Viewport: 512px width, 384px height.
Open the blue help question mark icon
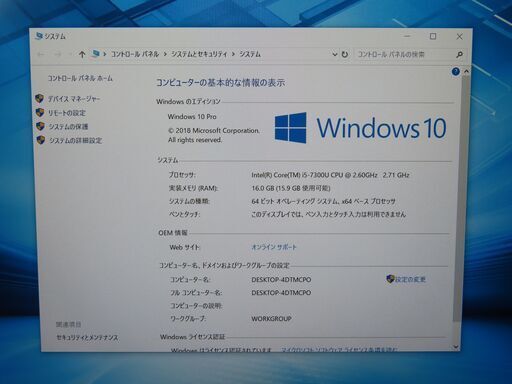pos(455,71)
